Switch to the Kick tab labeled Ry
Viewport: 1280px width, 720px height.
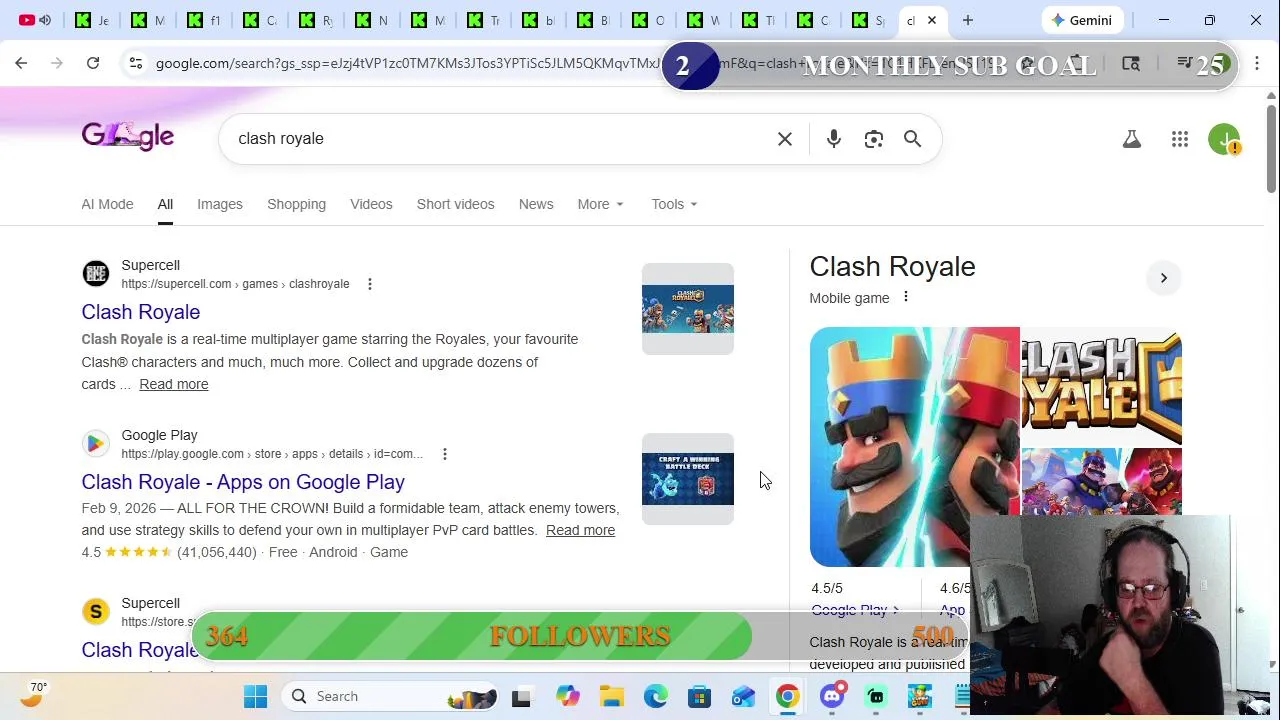(316, 20)
